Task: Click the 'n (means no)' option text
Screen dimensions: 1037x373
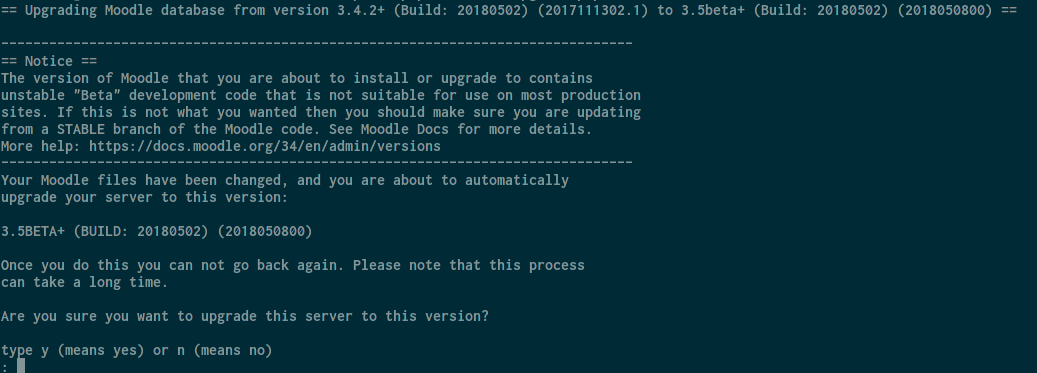Action: [x=224, y=351]
